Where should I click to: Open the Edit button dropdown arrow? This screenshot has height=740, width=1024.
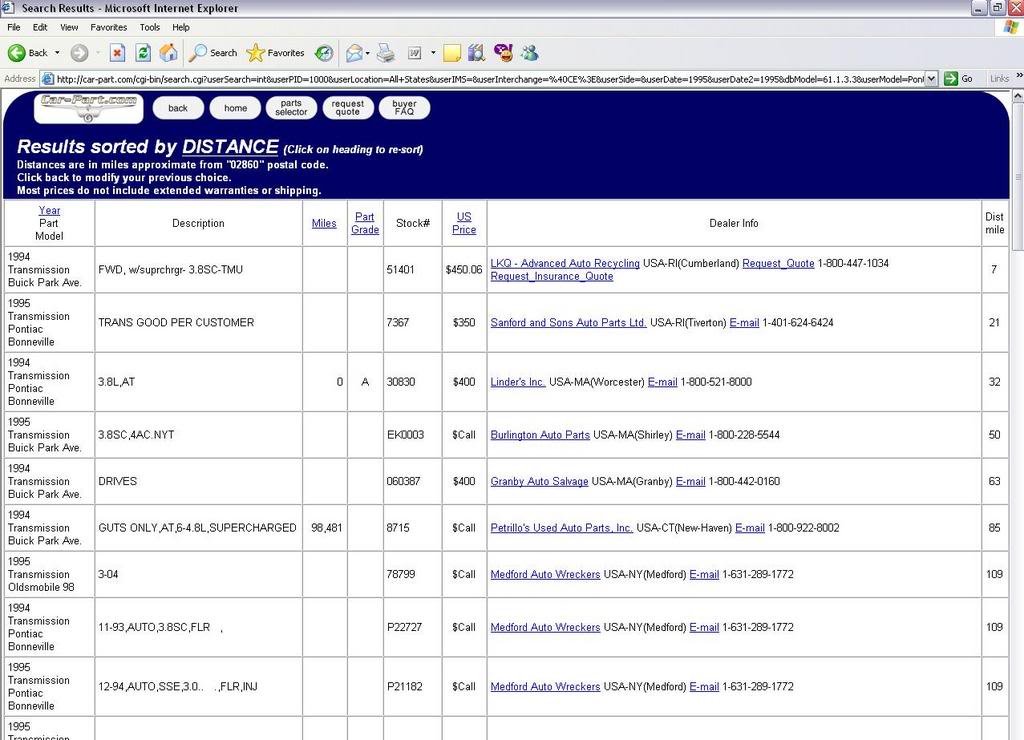pos(432,53)
